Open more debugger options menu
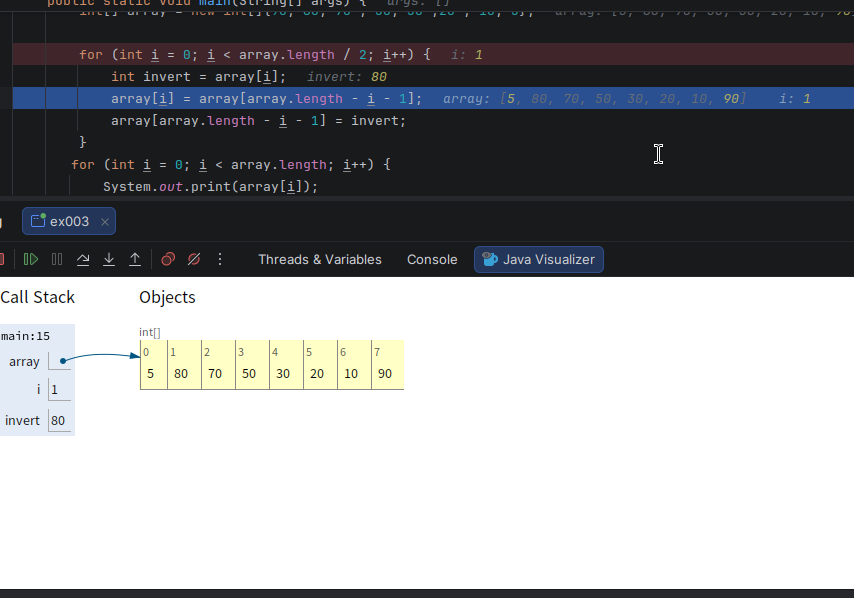The image size is (854, 598). pos(220,259)
